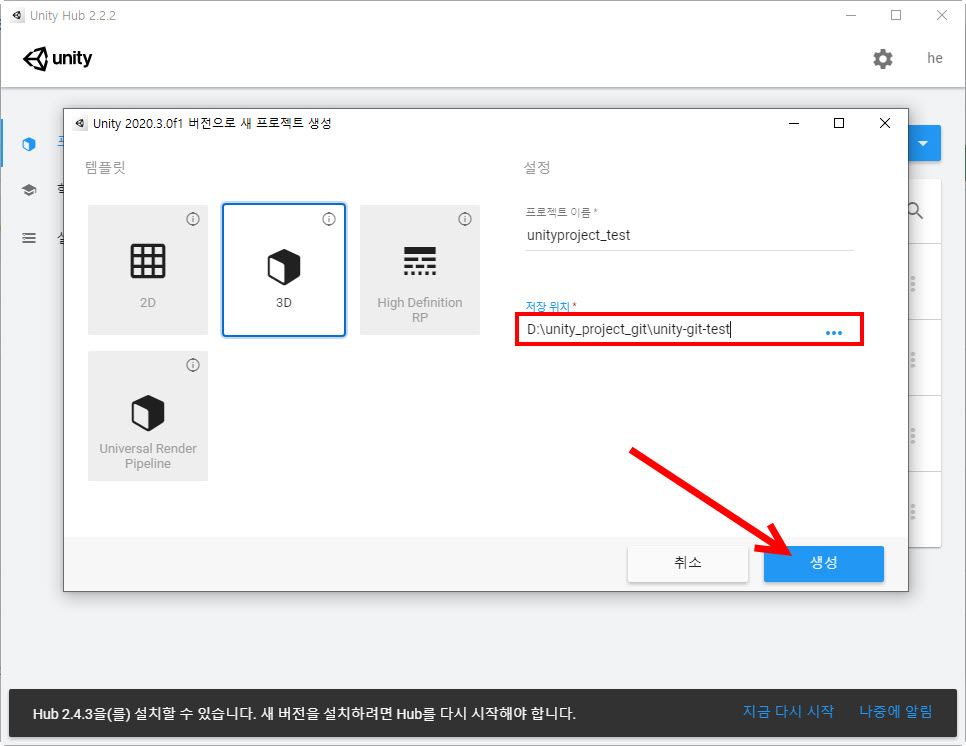Maximize the new project dialog
This screenshot has height=746, width=966.
point(838,123)
